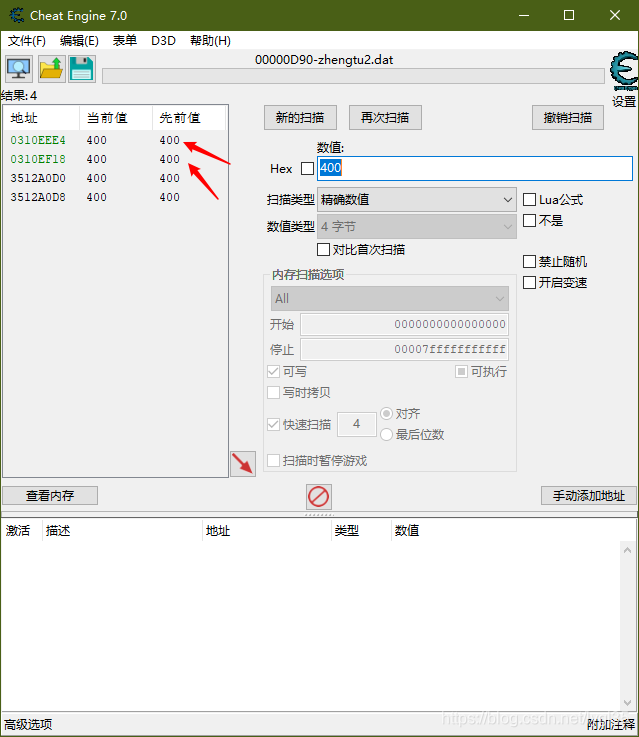
Task: Click the 新的扫描 button
Action: 300,118
